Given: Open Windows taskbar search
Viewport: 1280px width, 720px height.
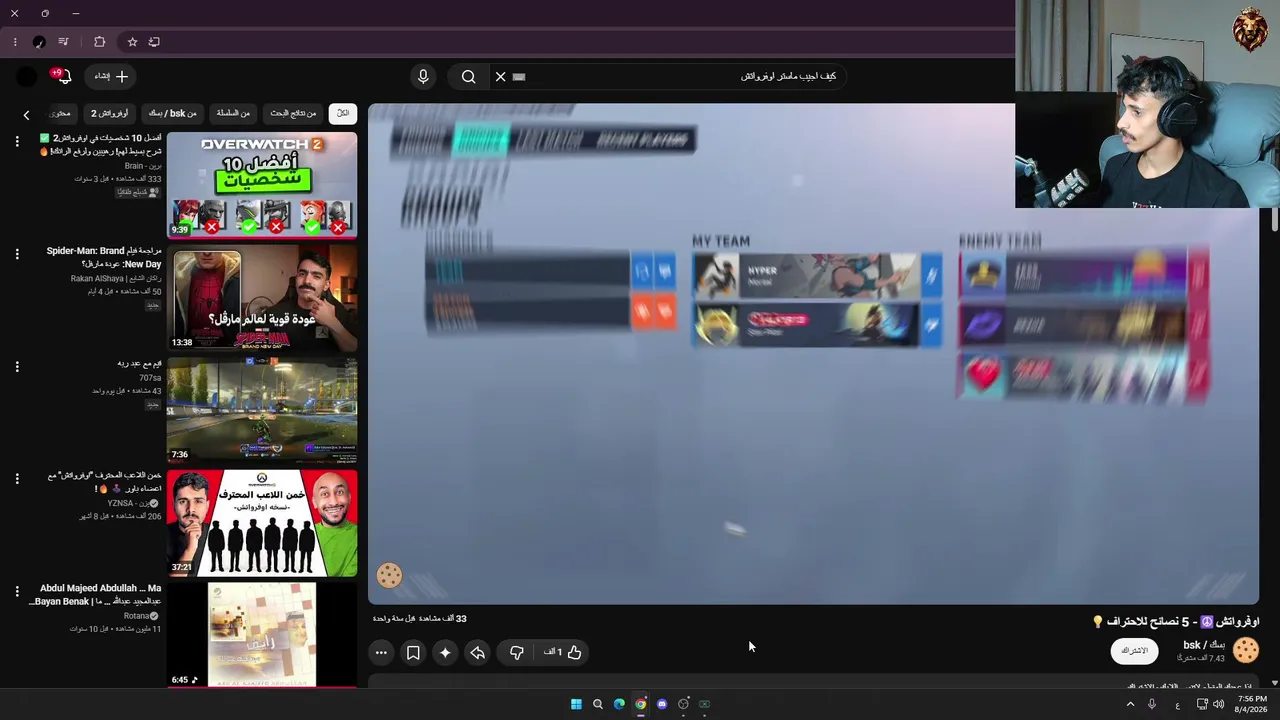Looking at the screenshot, I should tap(598, 704).
